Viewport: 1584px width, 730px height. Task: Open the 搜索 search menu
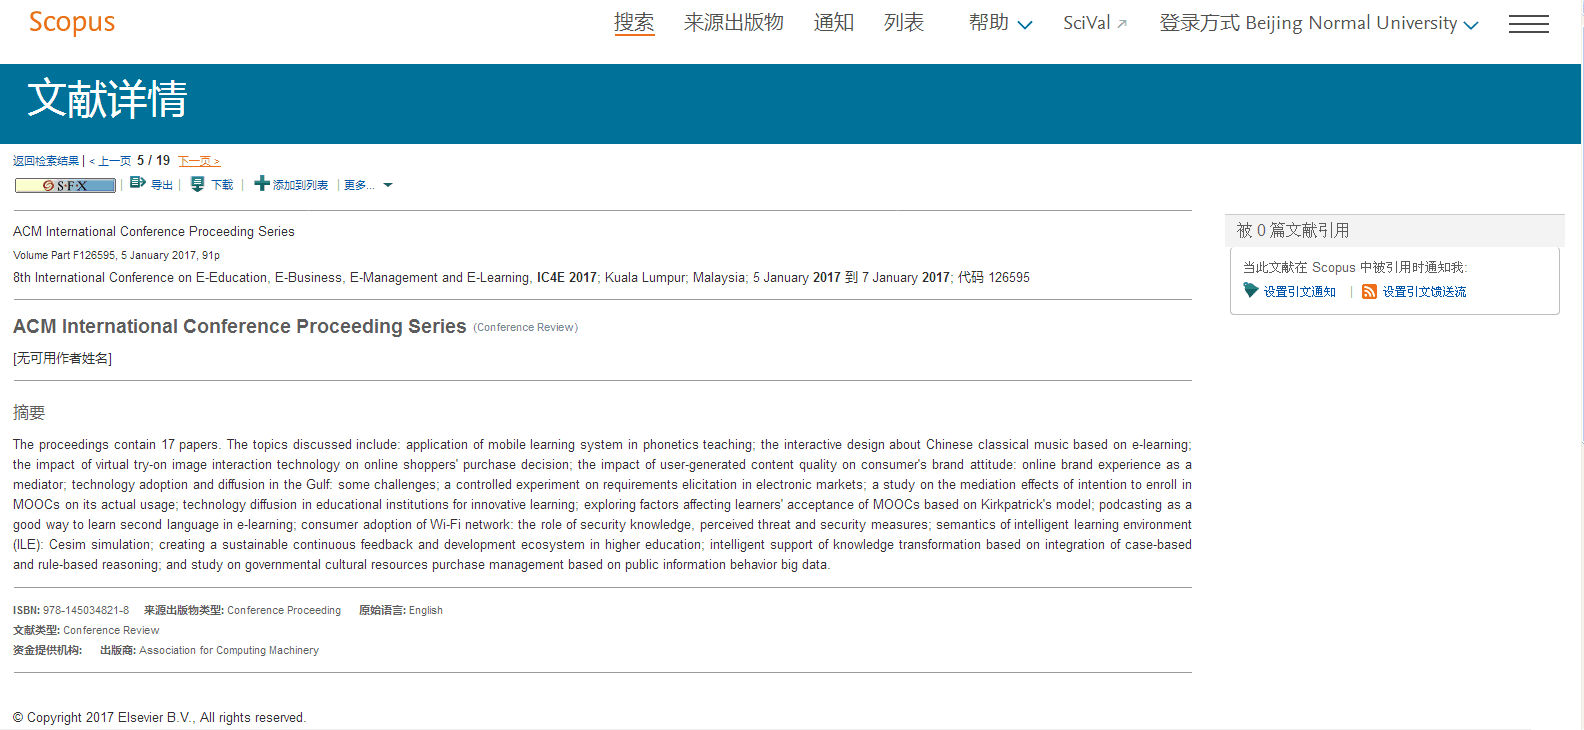[x=634, y=22]
